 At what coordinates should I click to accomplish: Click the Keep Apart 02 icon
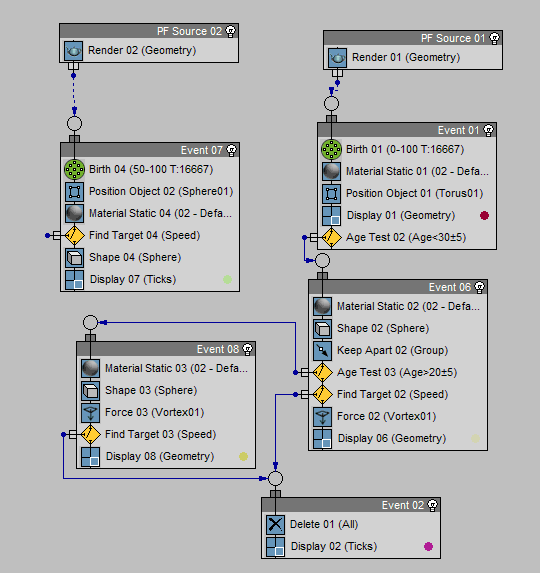coord(322,350)
